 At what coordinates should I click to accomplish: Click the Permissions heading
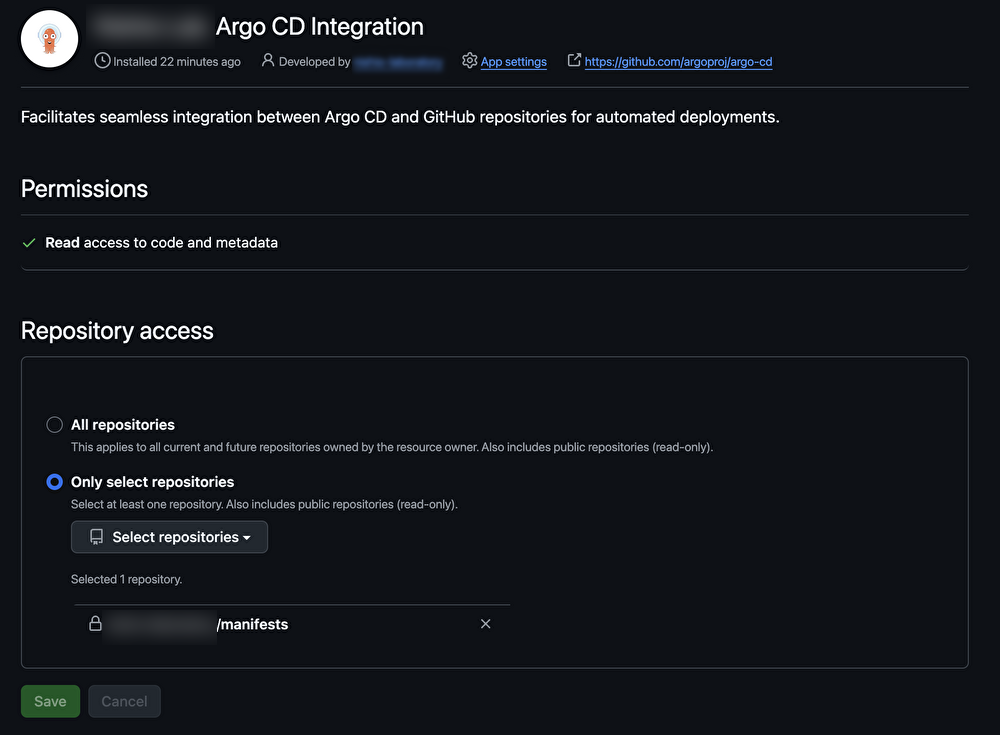point(84,189)
